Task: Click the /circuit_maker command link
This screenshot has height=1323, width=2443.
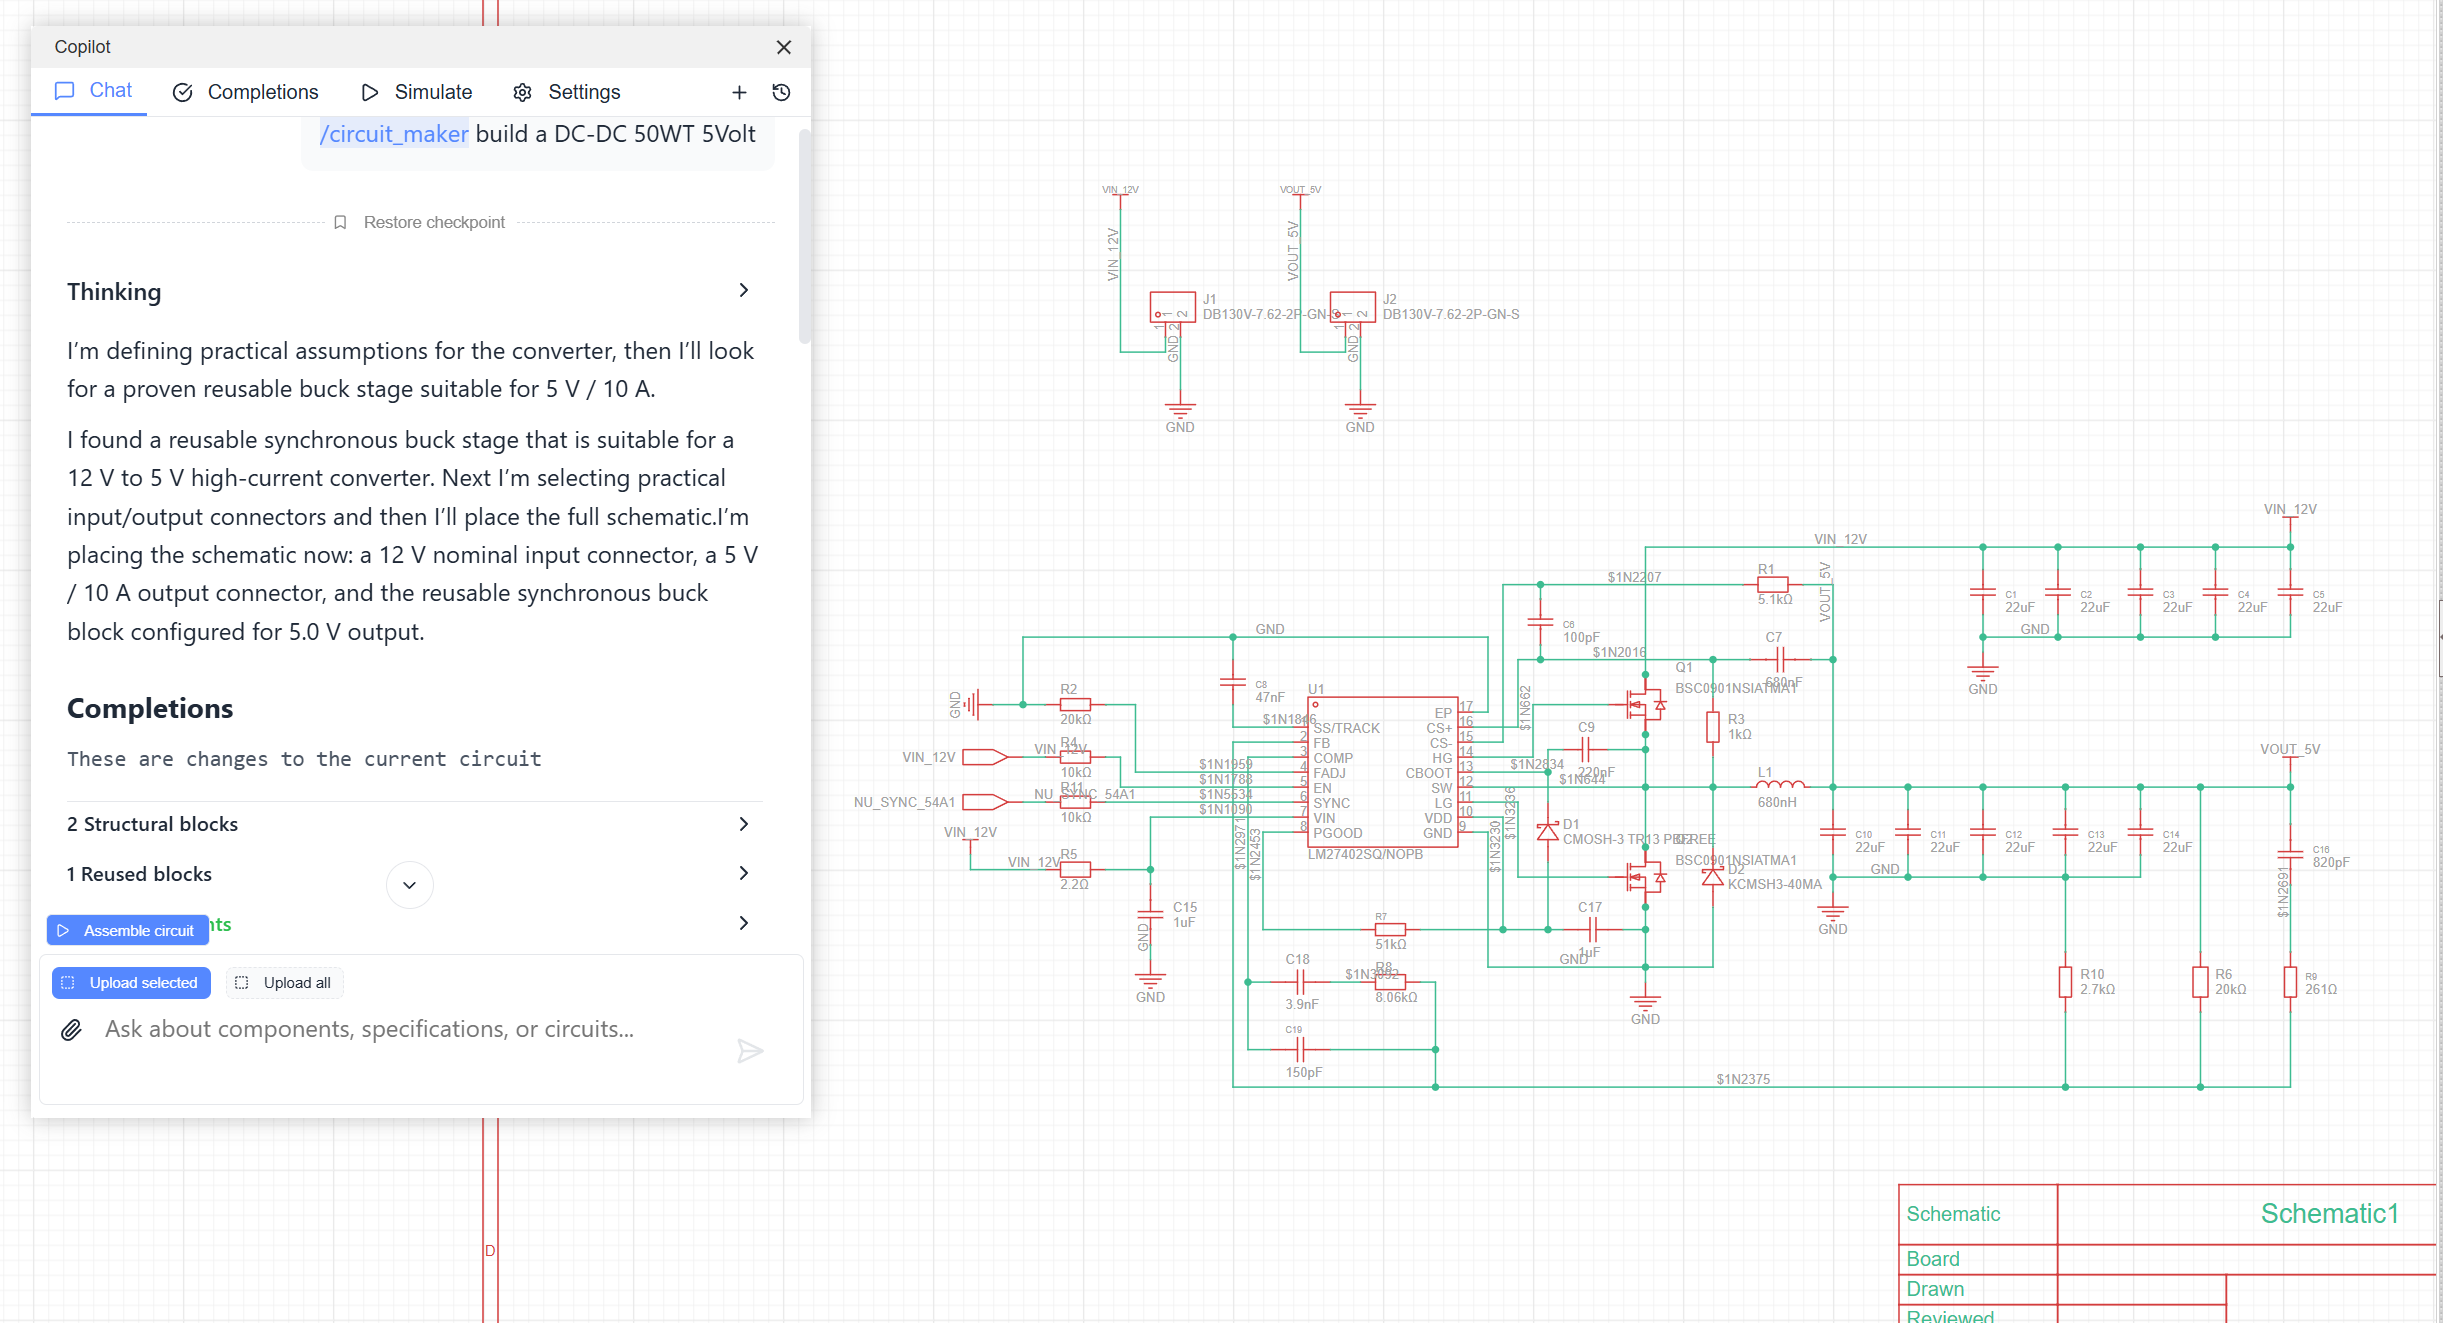Action: click(393, 134)
